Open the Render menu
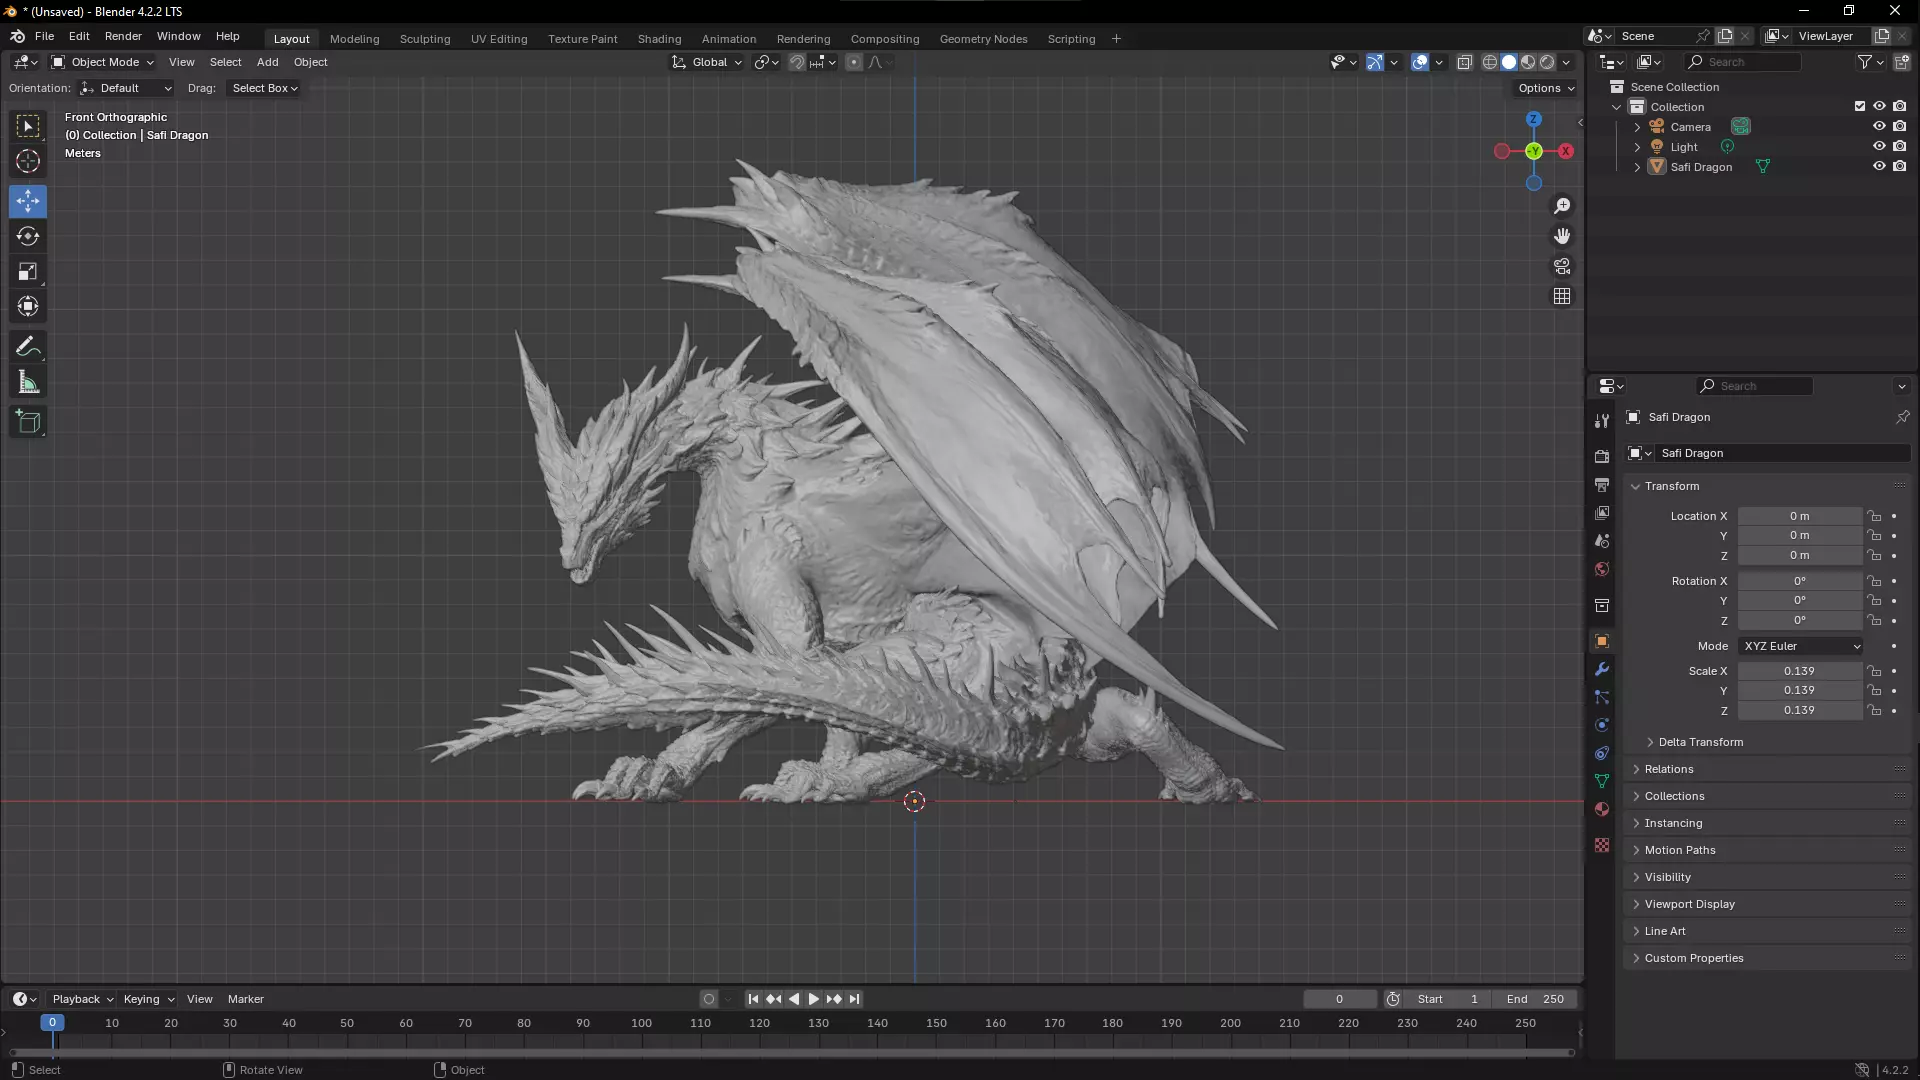This screenshot has height=1080, width=1920. coord(123,36)
